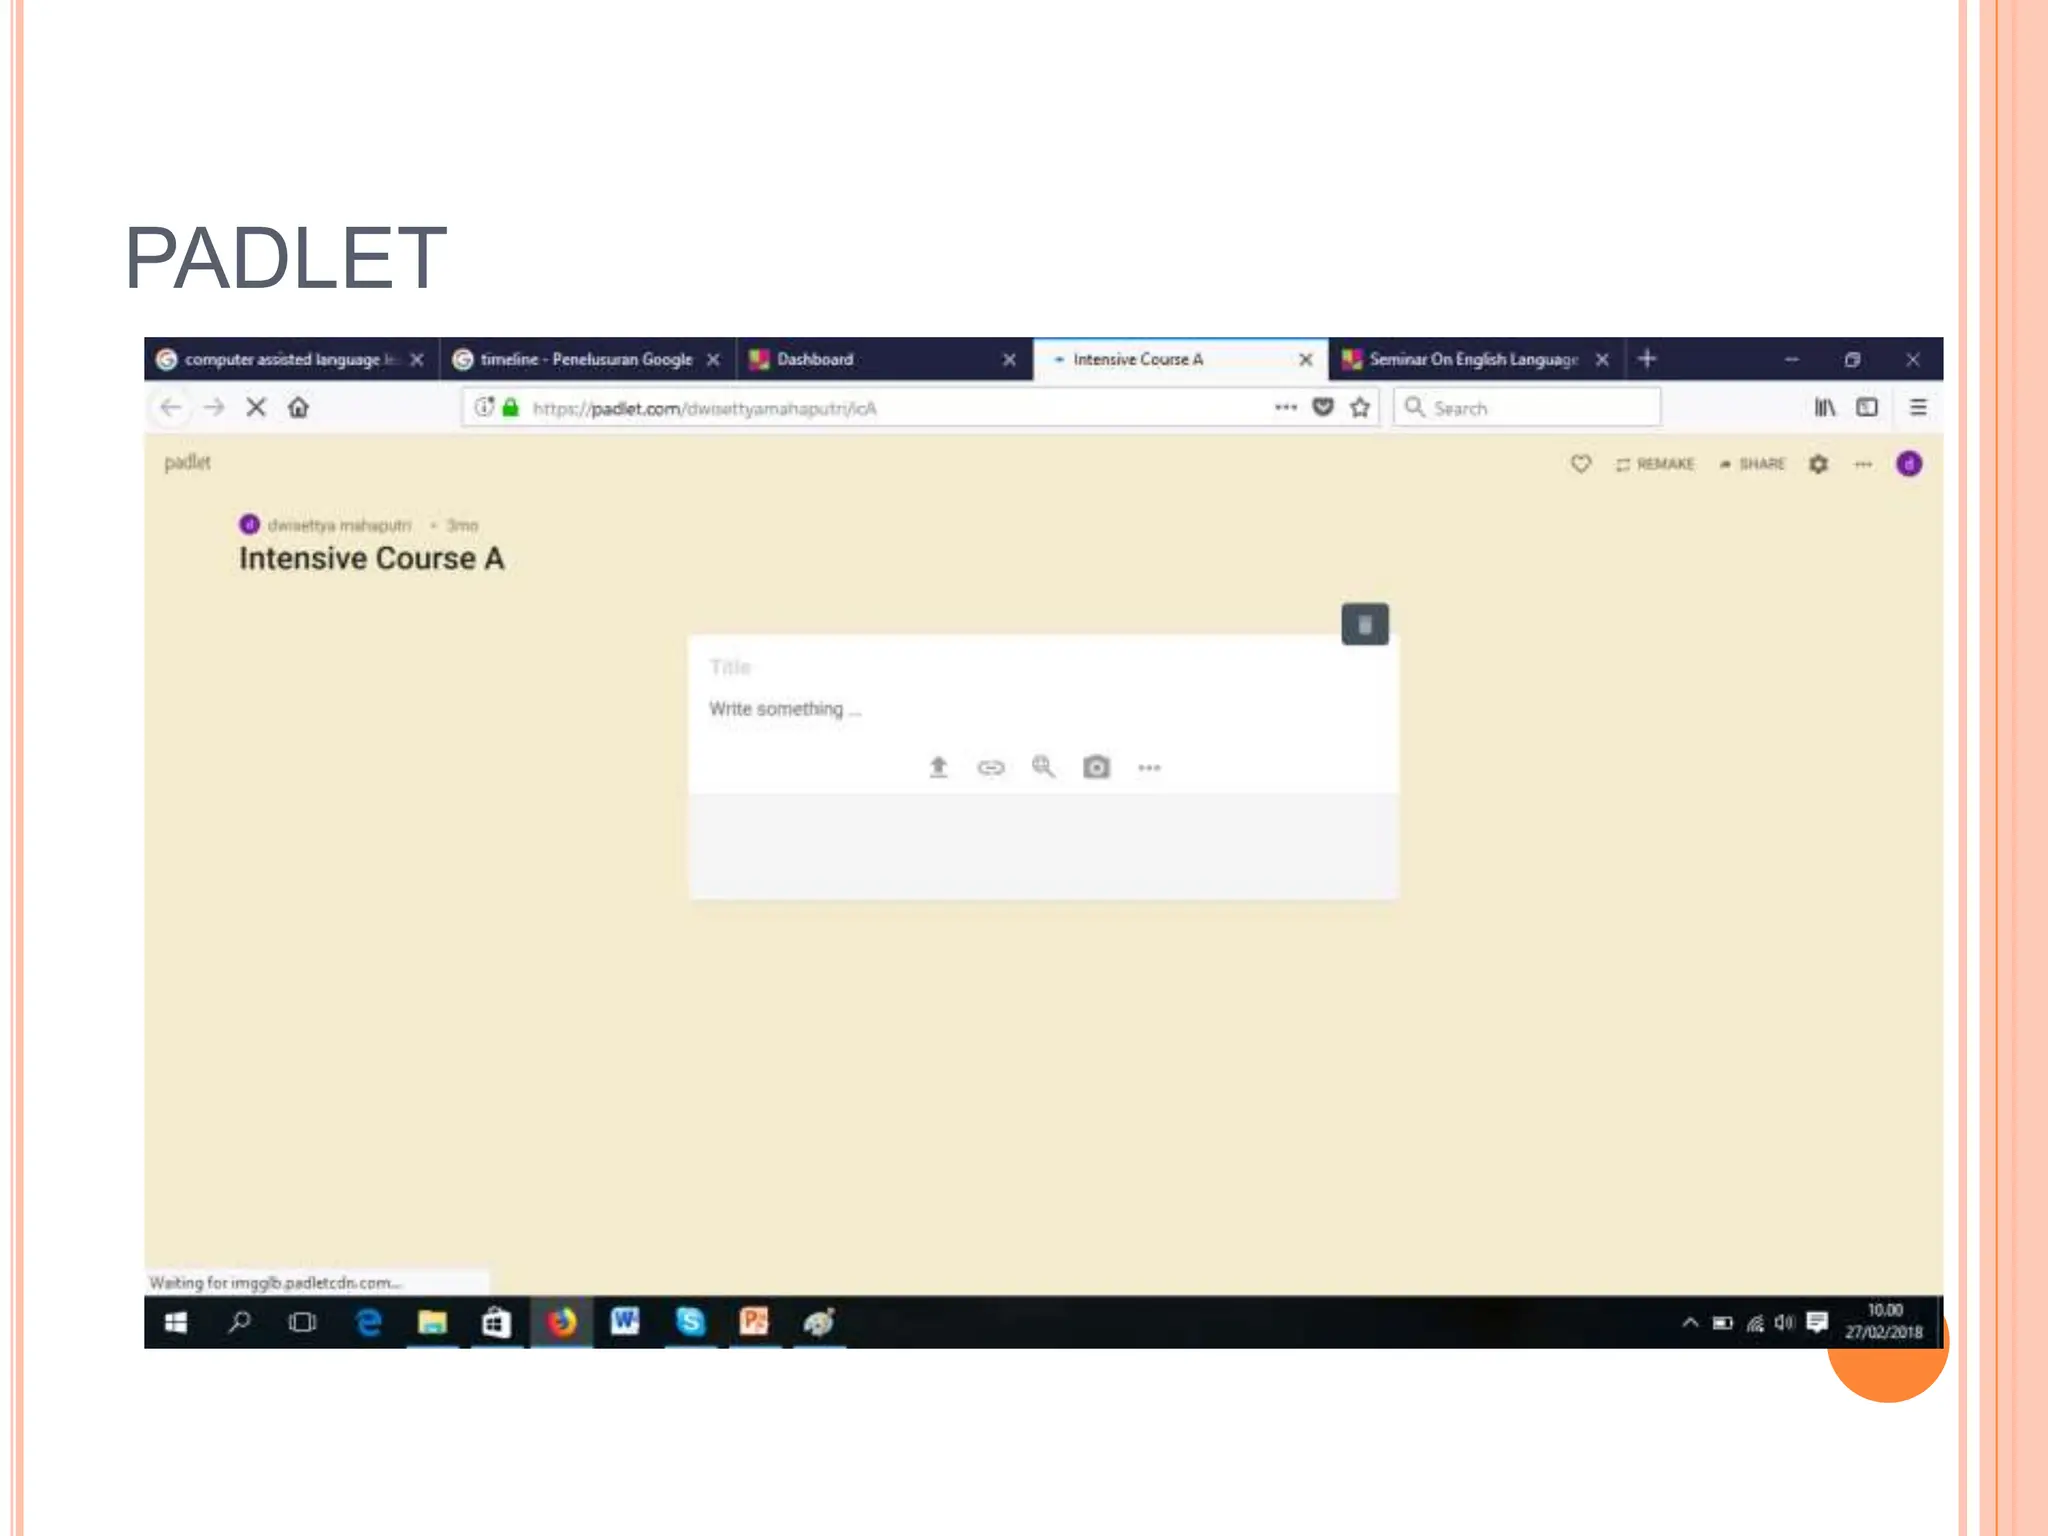Screen dimensions: 2048x1536
Task: Open PowerPoint from the taskbar
Action: point(754,1323)
